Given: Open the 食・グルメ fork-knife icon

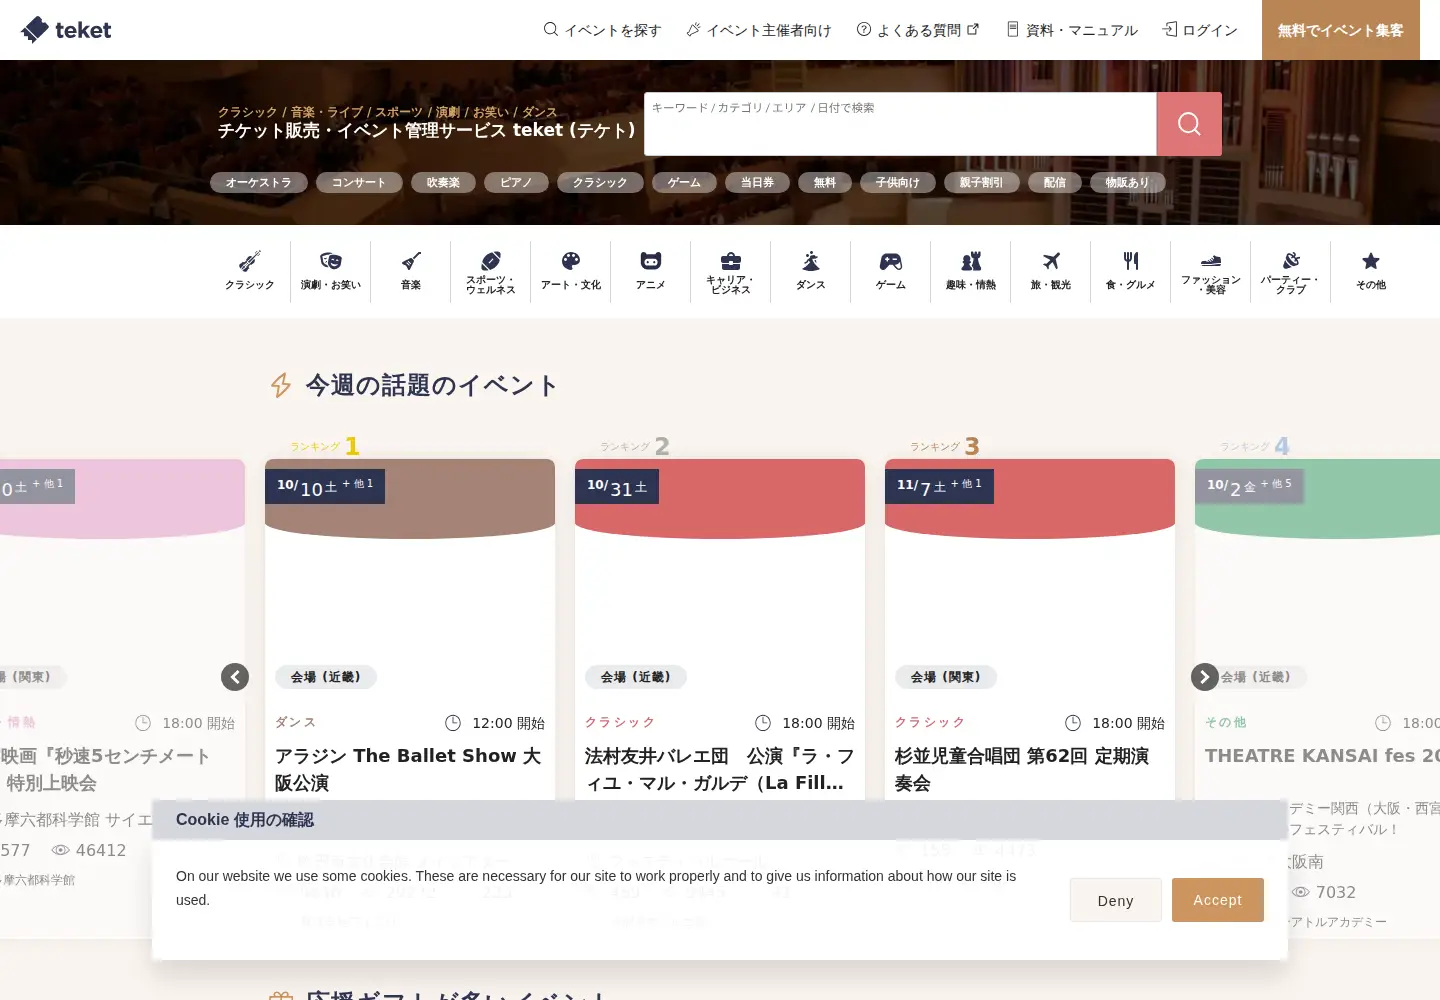Looking at the screenshot, I should coord(1131,271).
